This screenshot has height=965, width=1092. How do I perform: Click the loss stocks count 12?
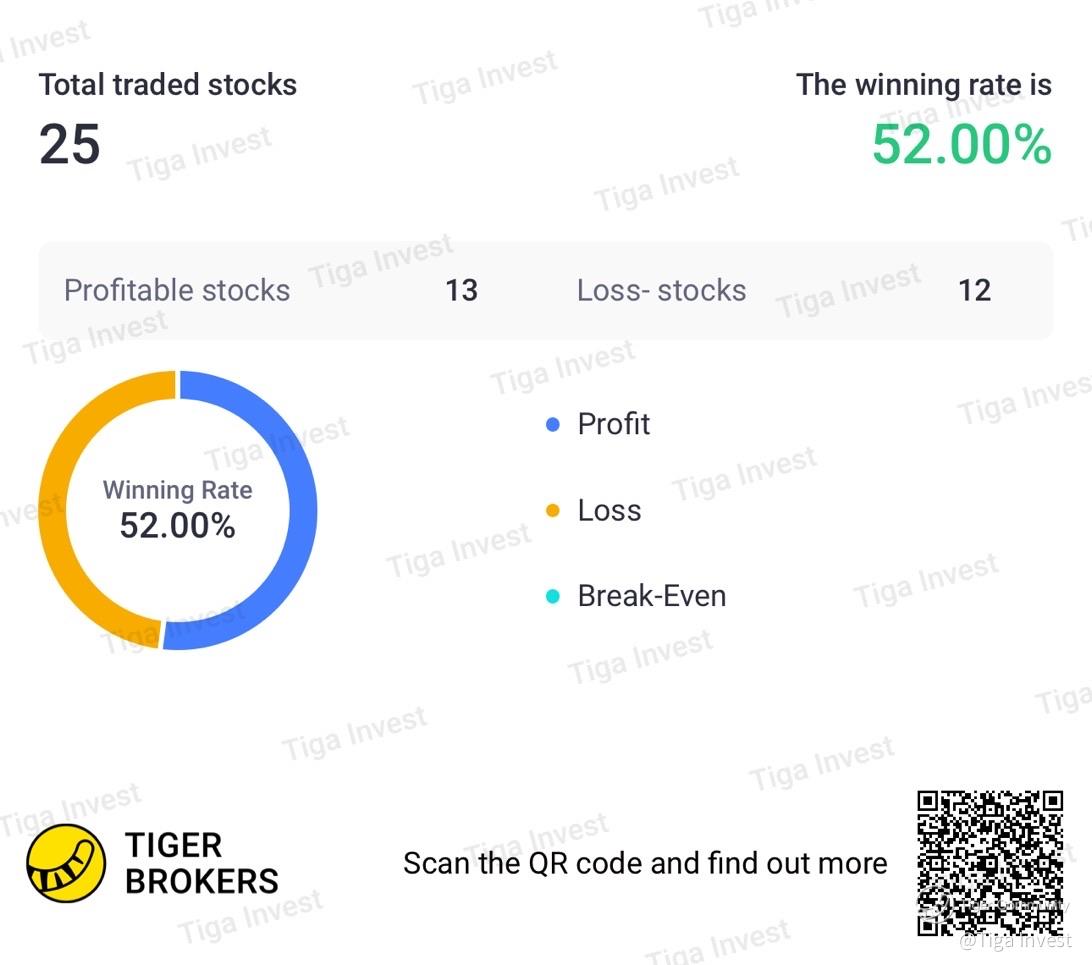tap(974, 290)
